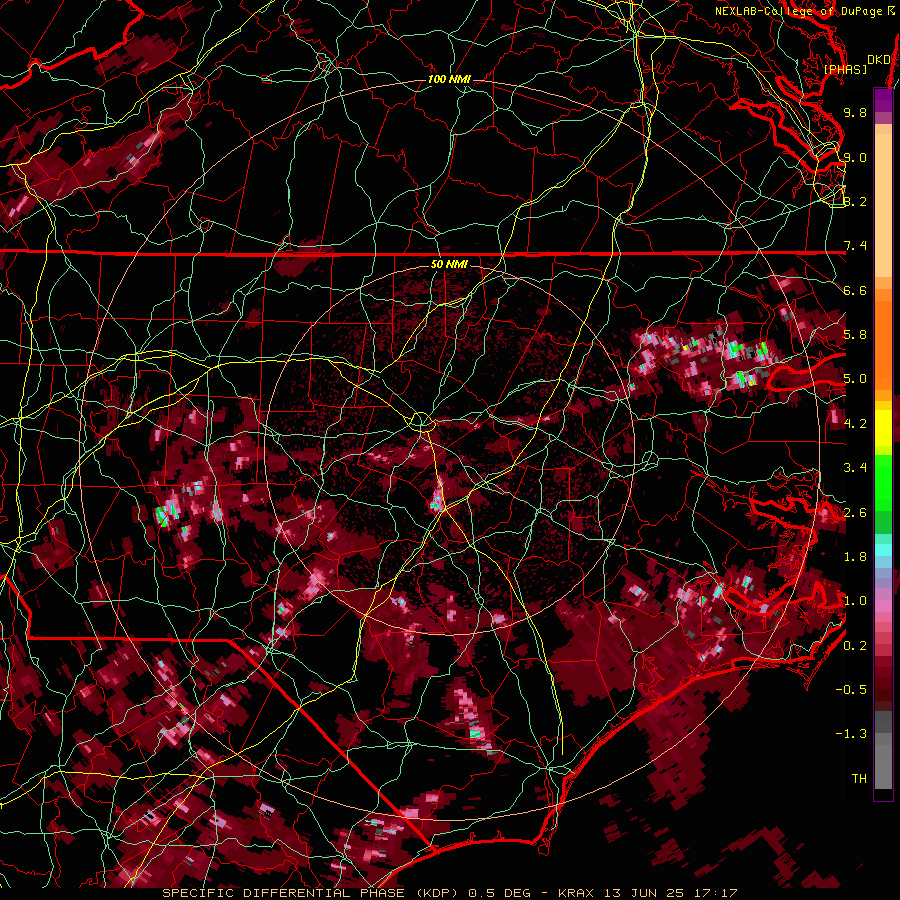Click the 1.8 value on color scale
This screenshot has height=900, width=900.
855,557
